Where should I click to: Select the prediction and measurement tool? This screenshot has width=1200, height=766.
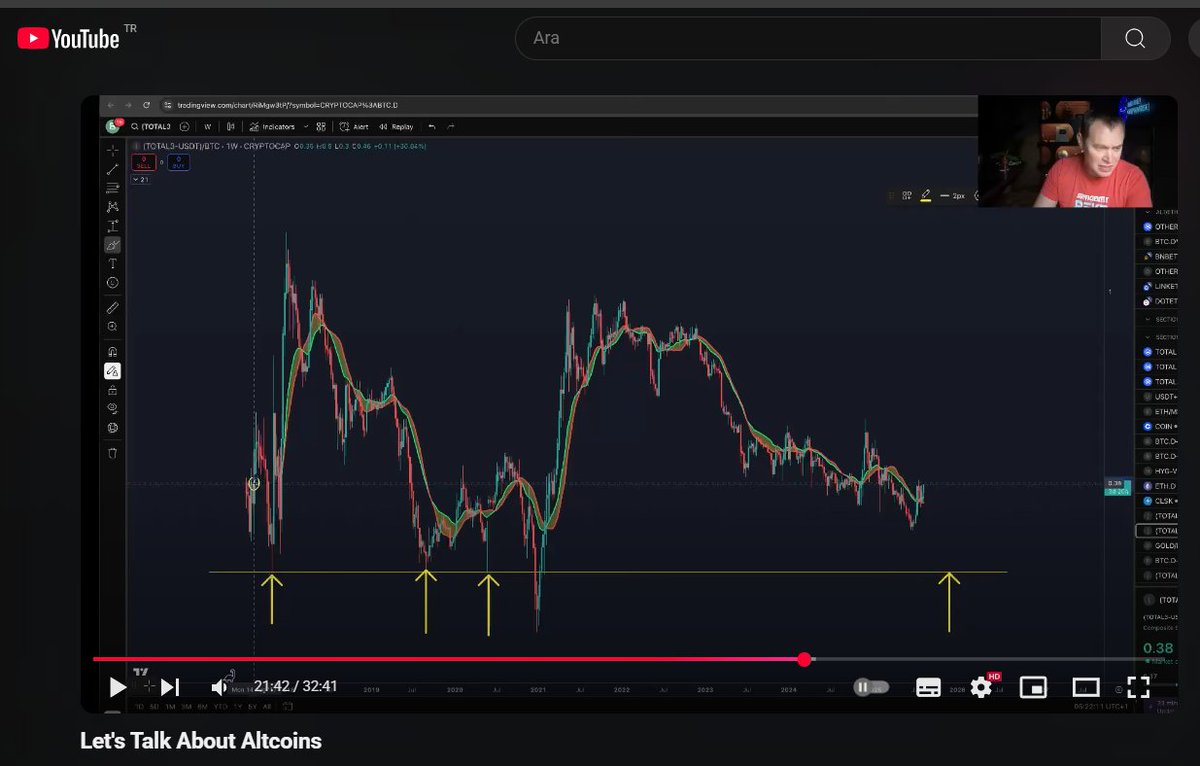click(x=113, y=226)
